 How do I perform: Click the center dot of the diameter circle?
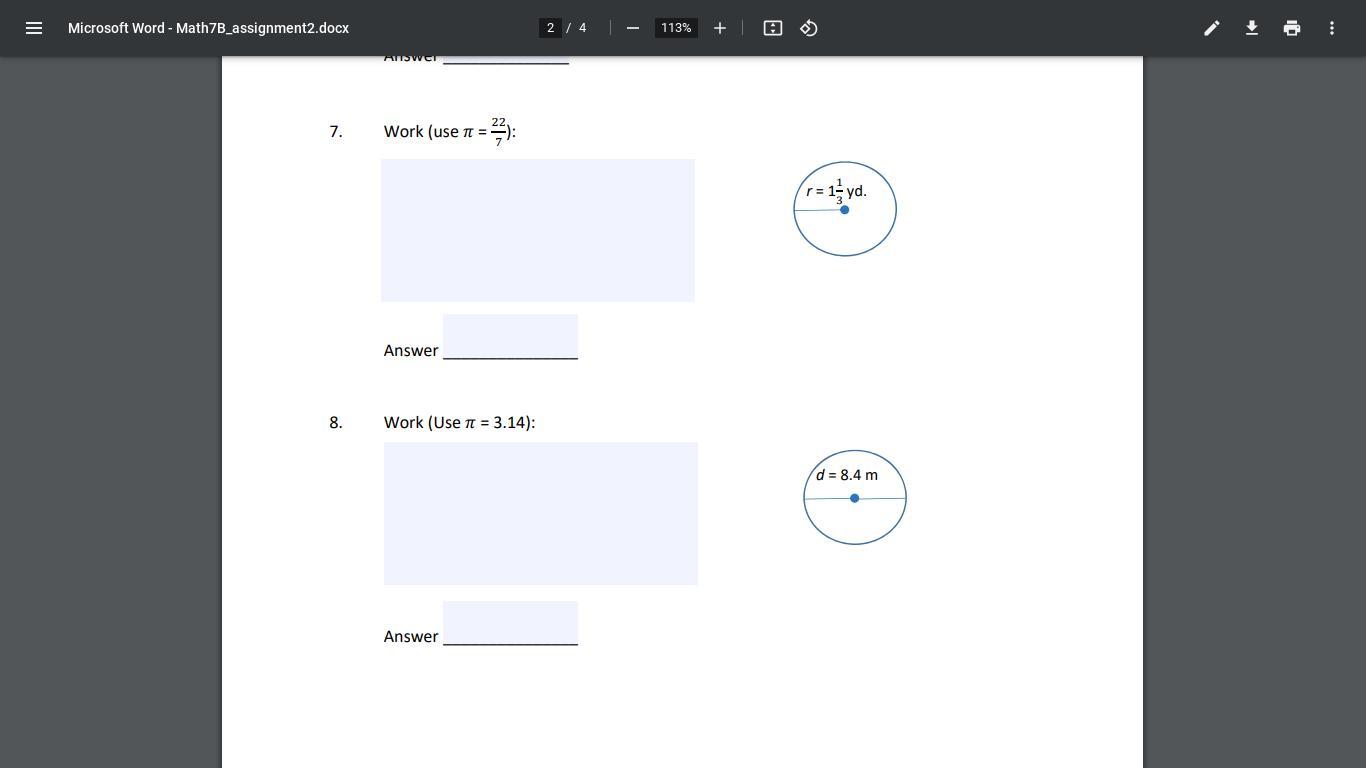click(854, 498)
